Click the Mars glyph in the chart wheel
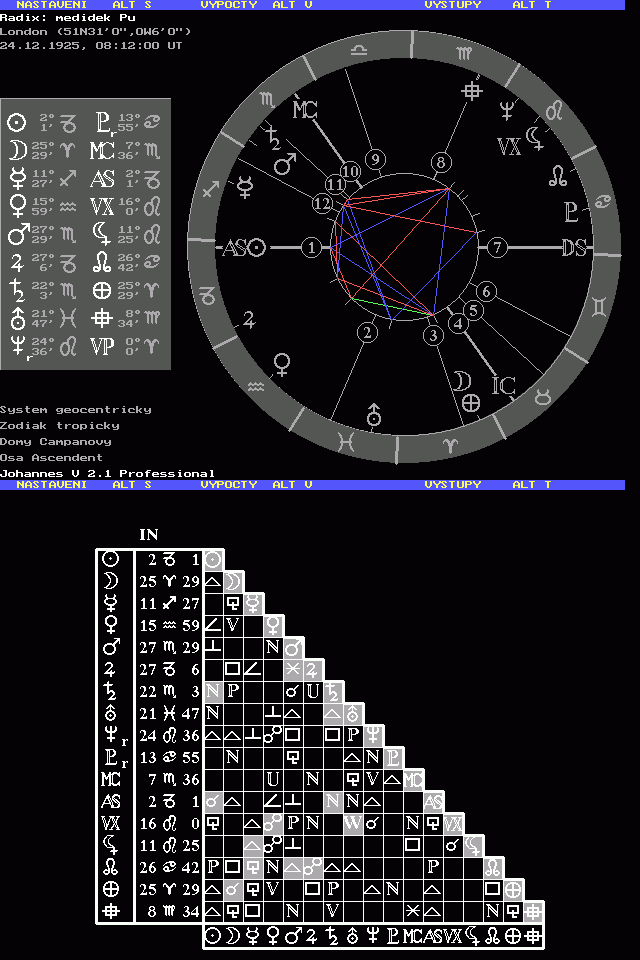The width and height of the screenshot is (640, 960). [x=285, y=164]
